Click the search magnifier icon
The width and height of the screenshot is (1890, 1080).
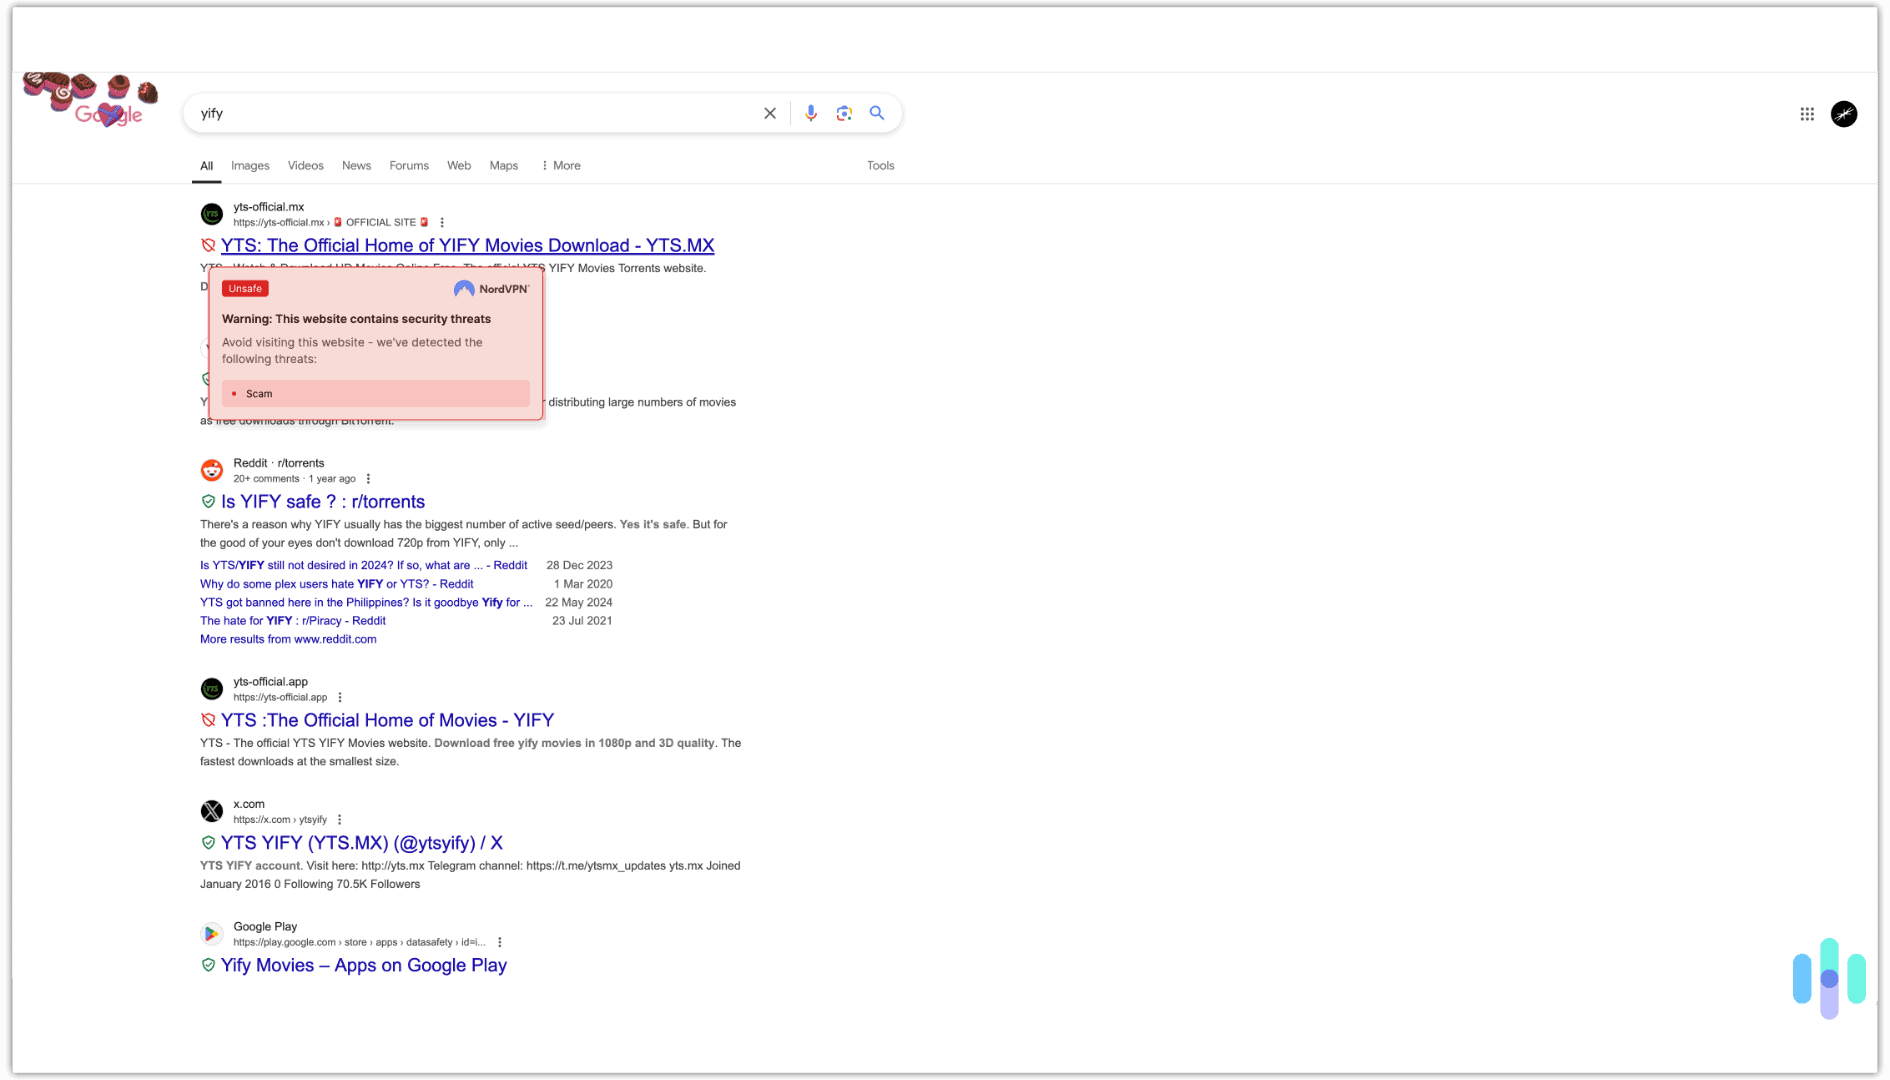[877, 113]
